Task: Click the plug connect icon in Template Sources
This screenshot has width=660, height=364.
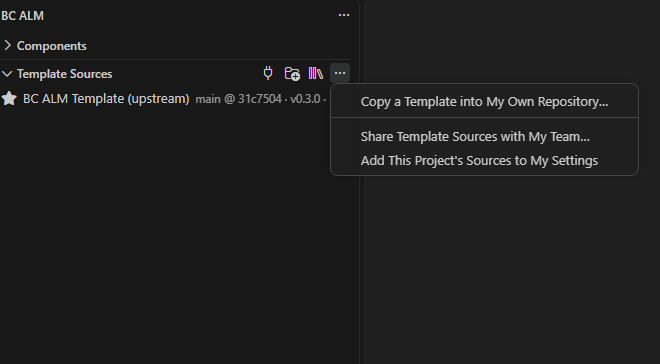Action: pos(268,74)
